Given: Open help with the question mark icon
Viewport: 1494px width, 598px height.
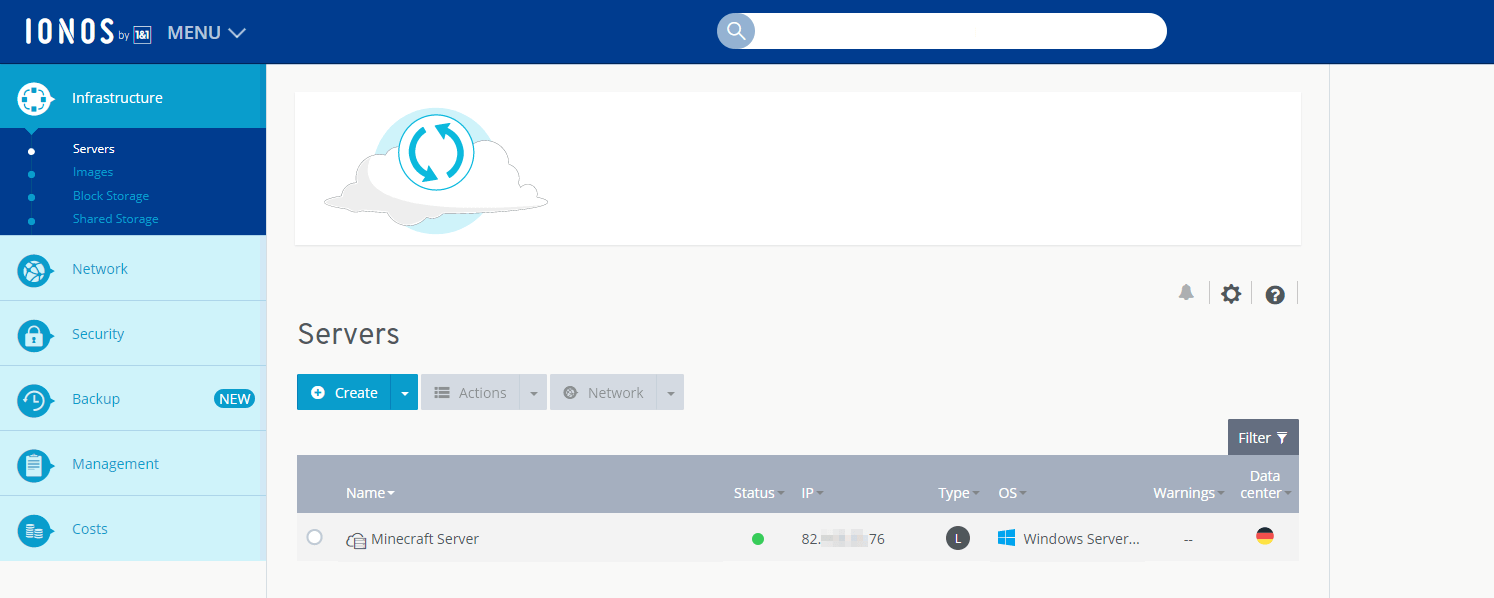Looking at the screenshot, I should click(1274, 293).
